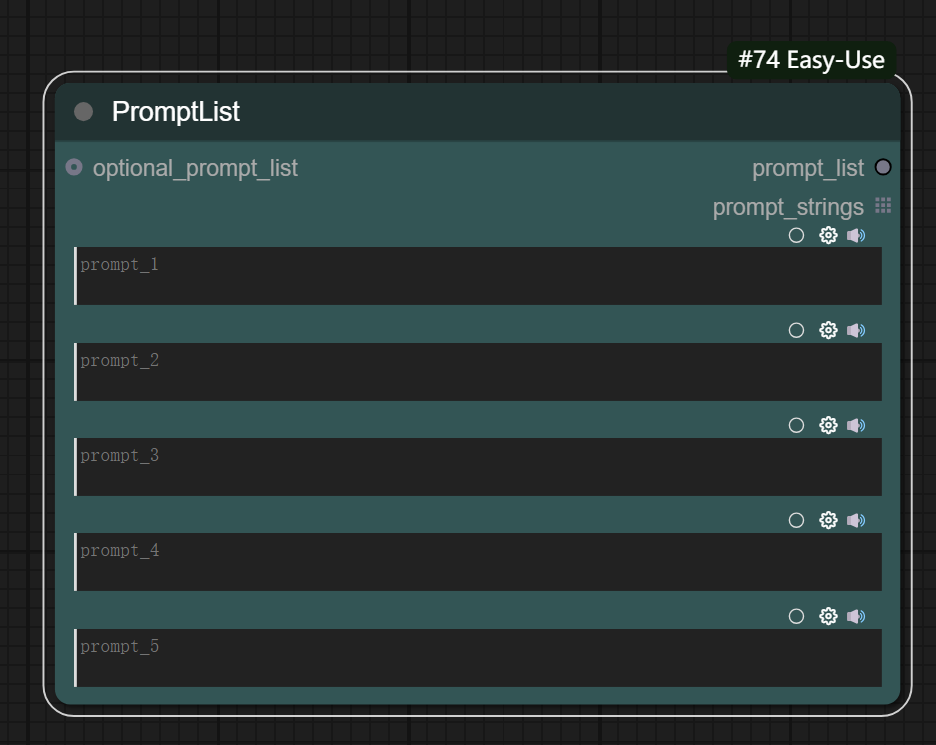Select the PromptList node title

(176, 112)
